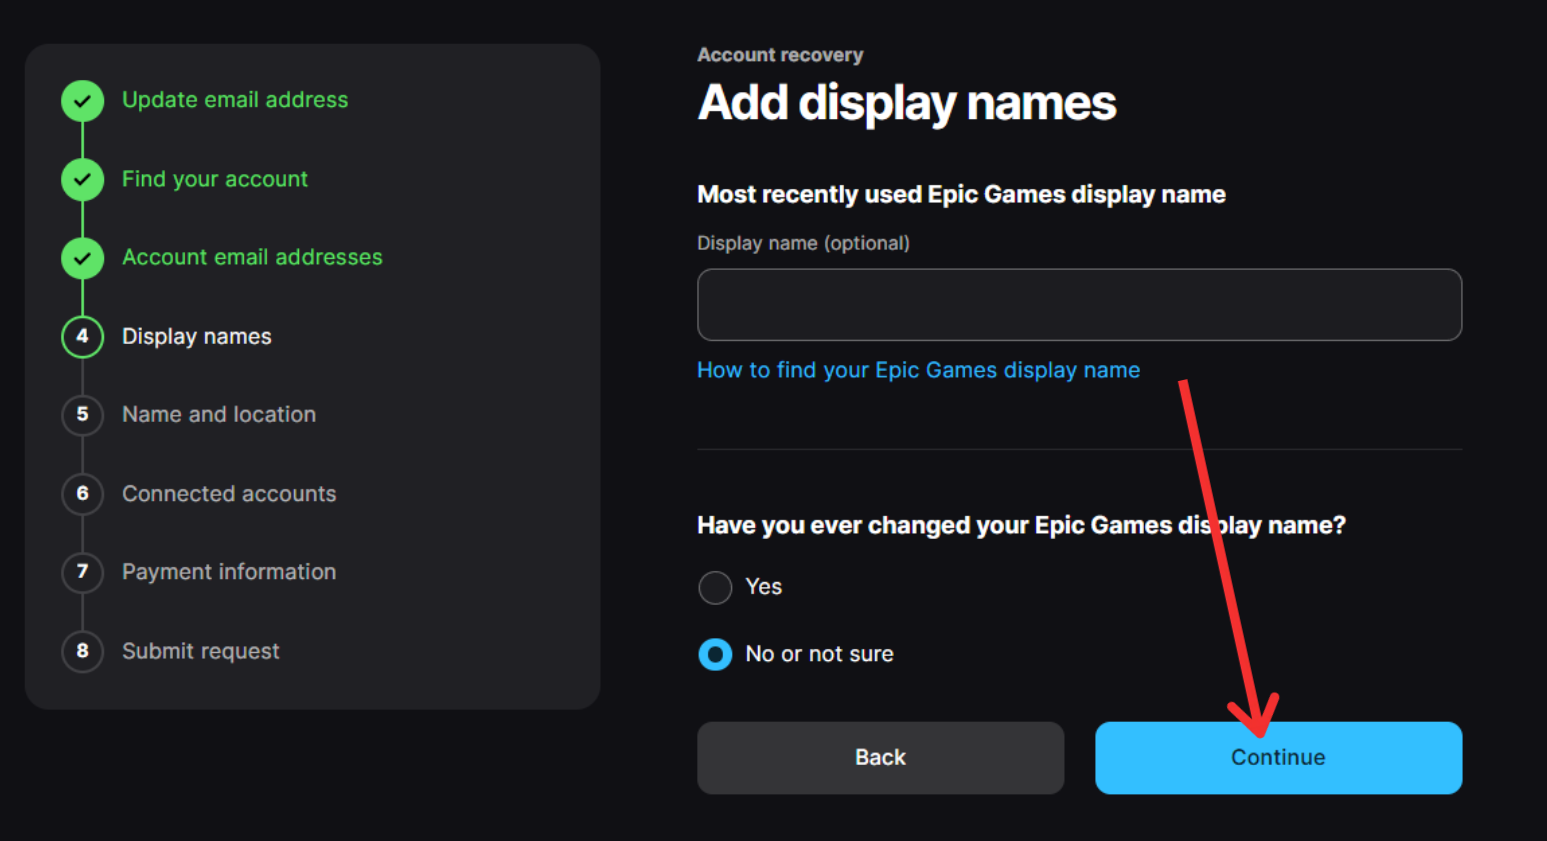Viewport: 1547px width, 841px height.
Task: Open the Update email address step
Action: (235, 100)
